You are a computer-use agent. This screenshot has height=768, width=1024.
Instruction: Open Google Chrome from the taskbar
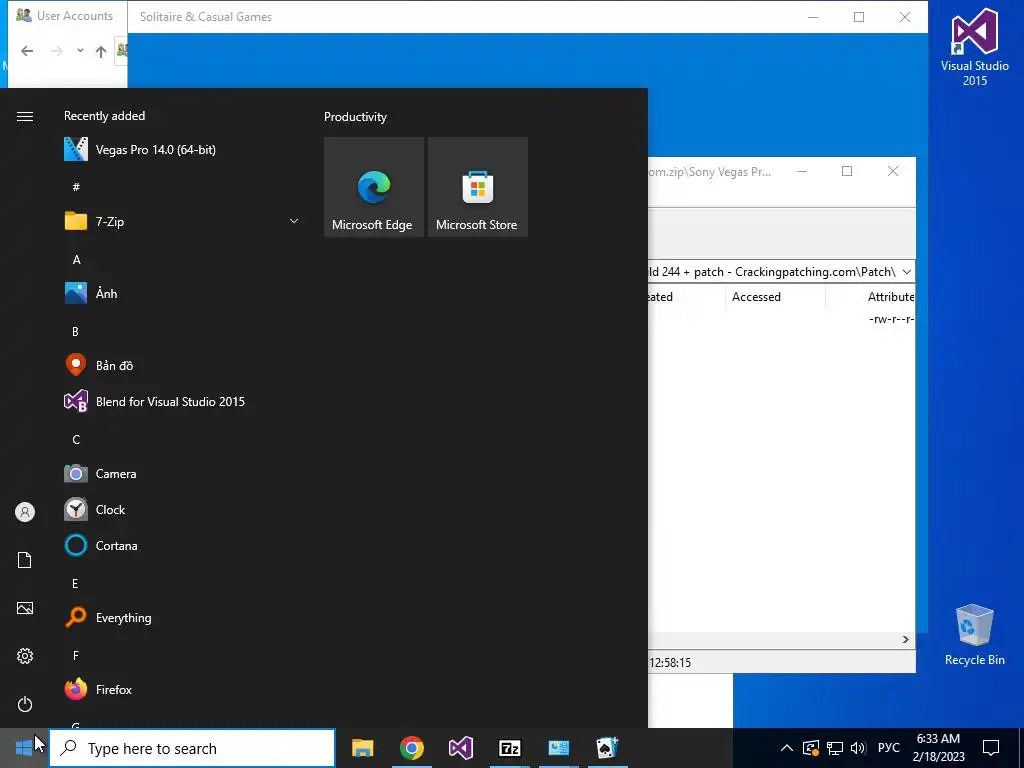point(411,748)
